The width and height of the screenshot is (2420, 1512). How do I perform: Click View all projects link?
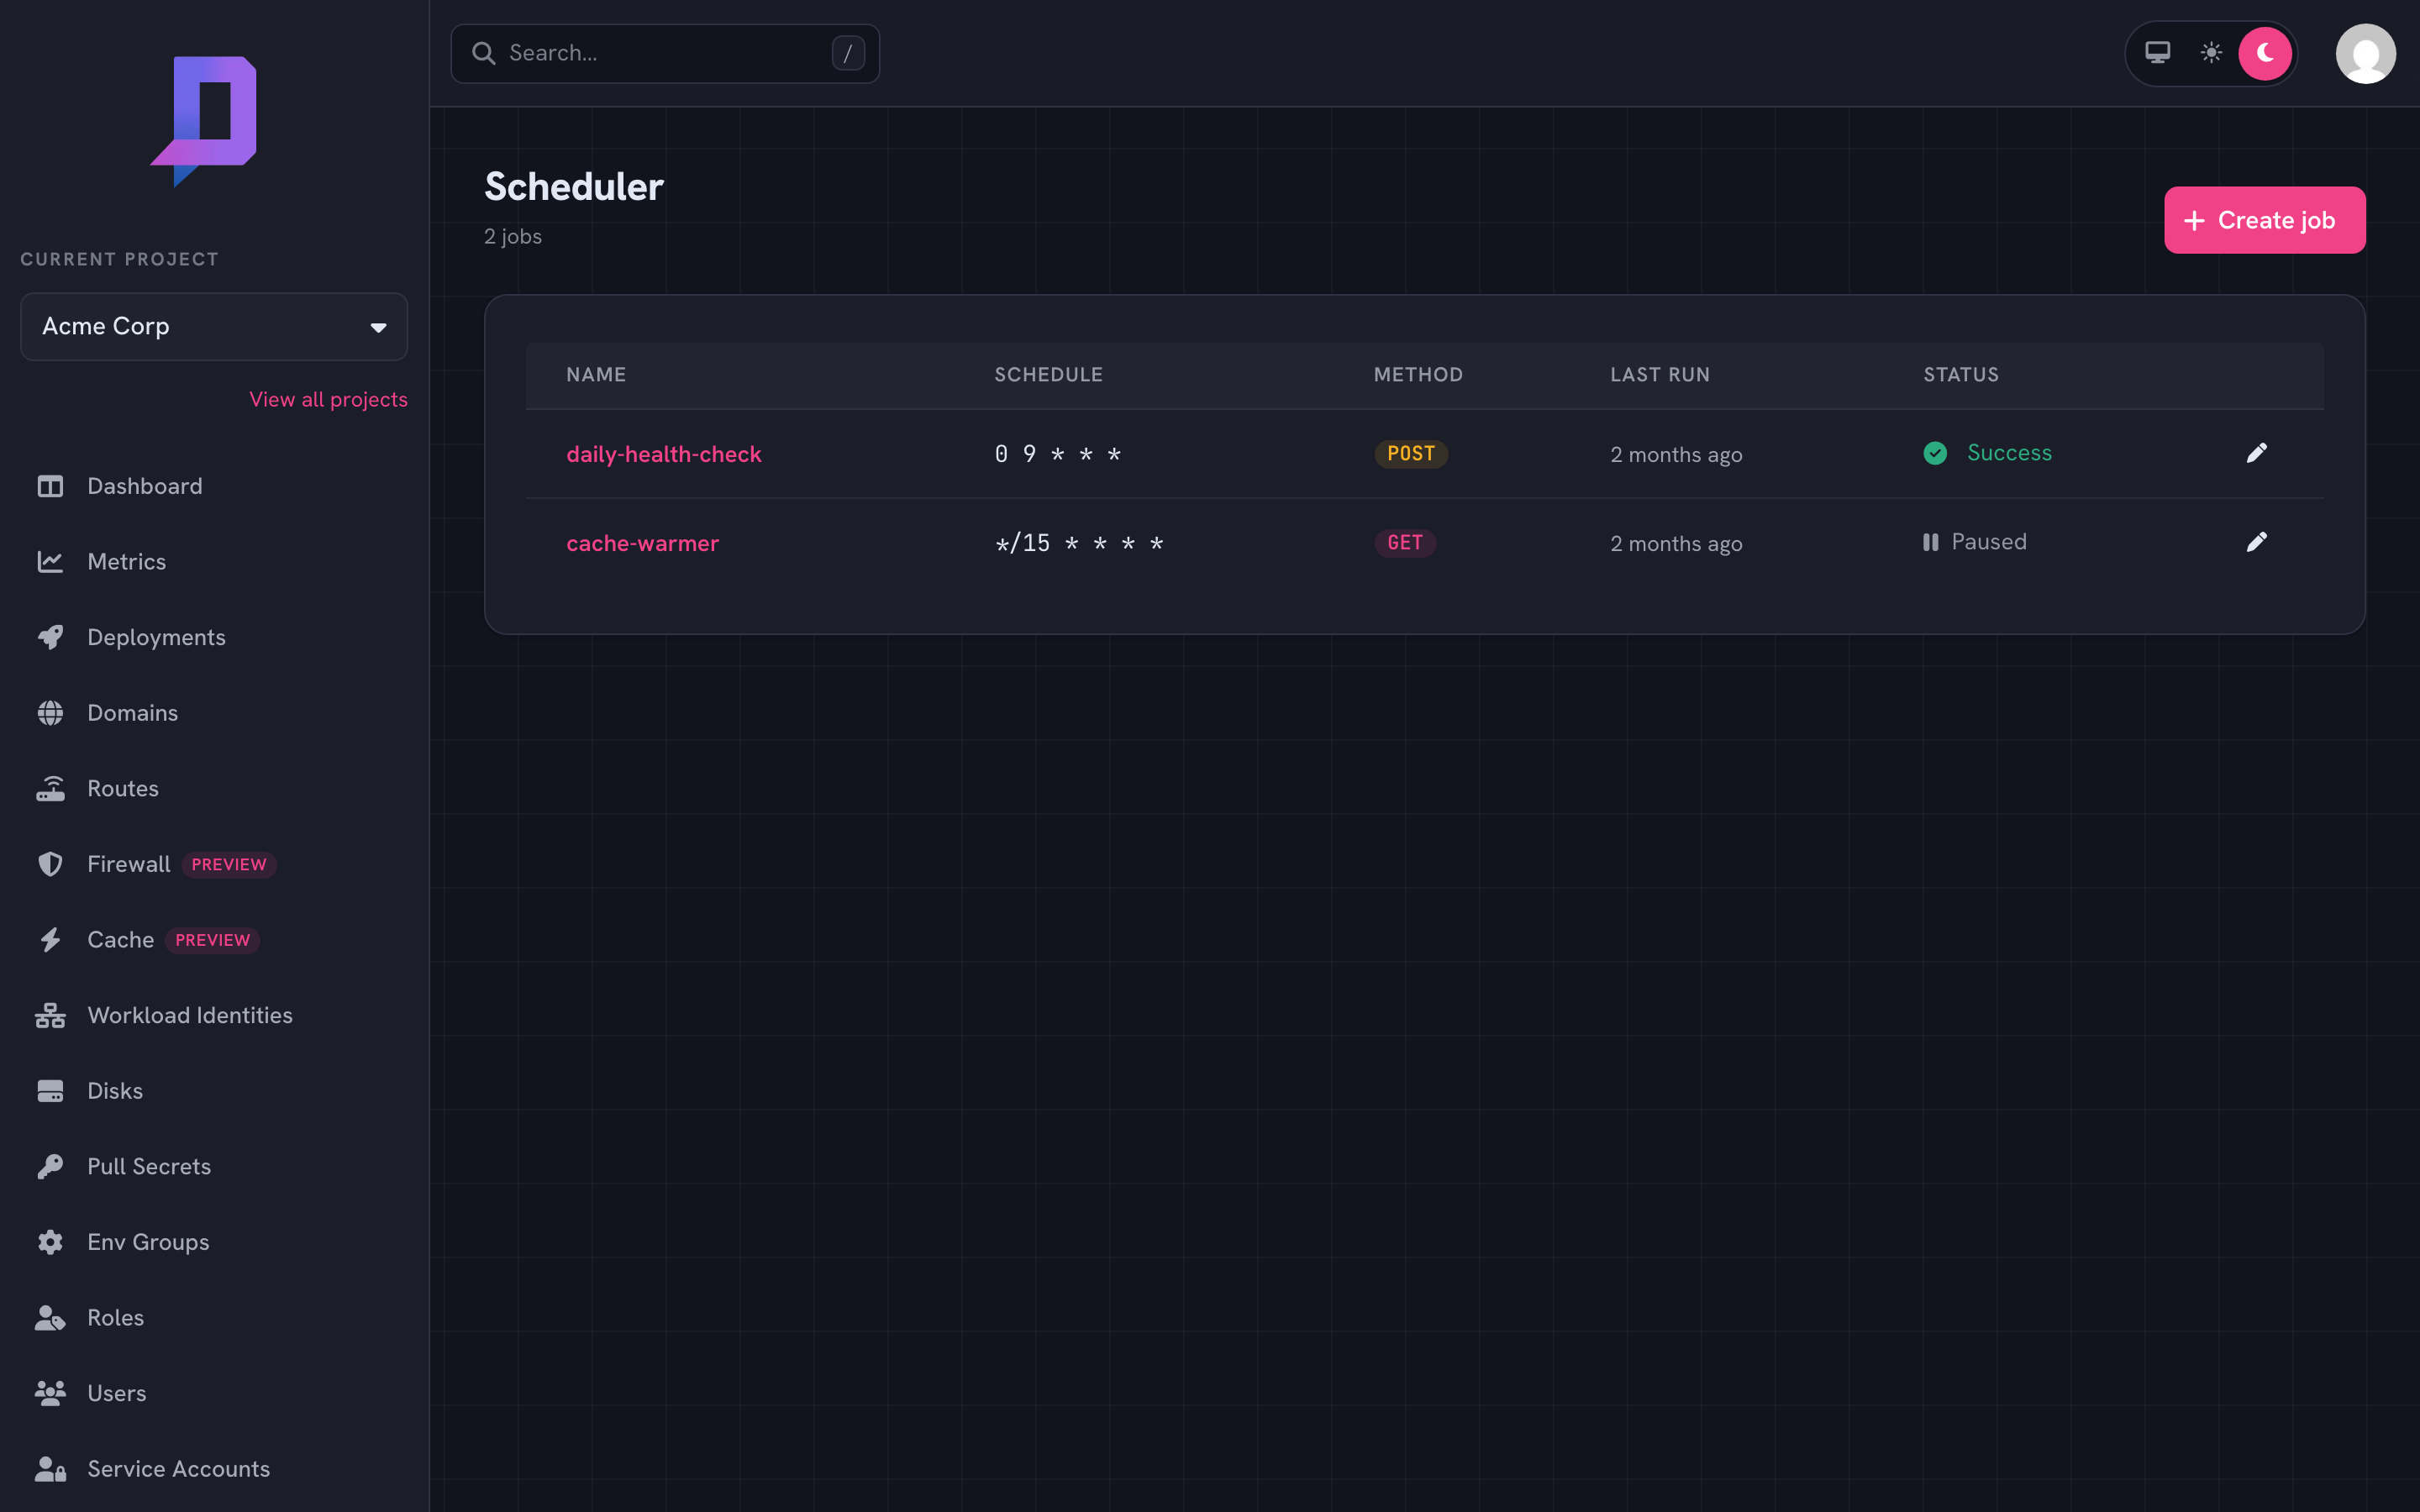click(x=328, y=399)
